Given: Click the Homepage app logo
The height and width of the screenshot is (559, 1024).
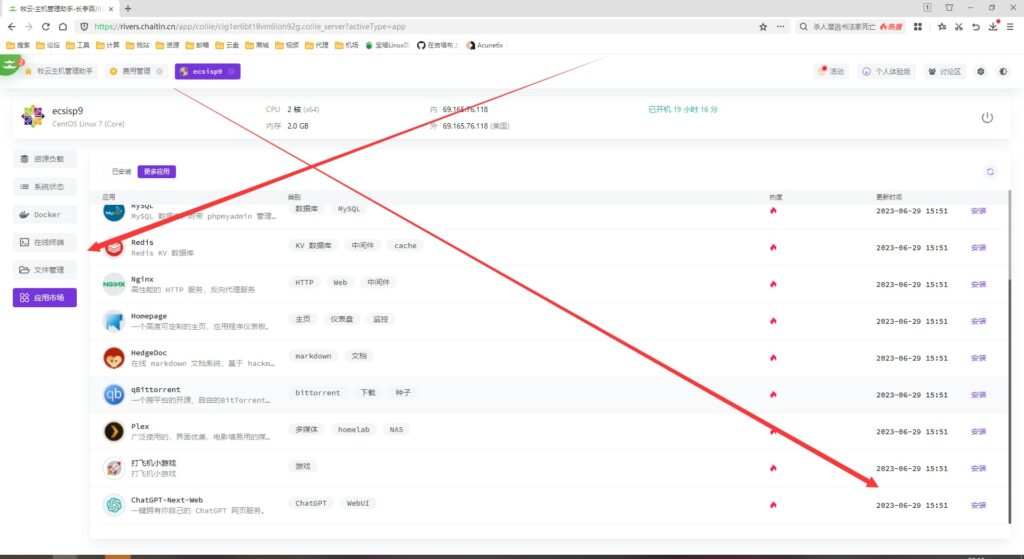Looking at the screenshot, I should 114,321.
